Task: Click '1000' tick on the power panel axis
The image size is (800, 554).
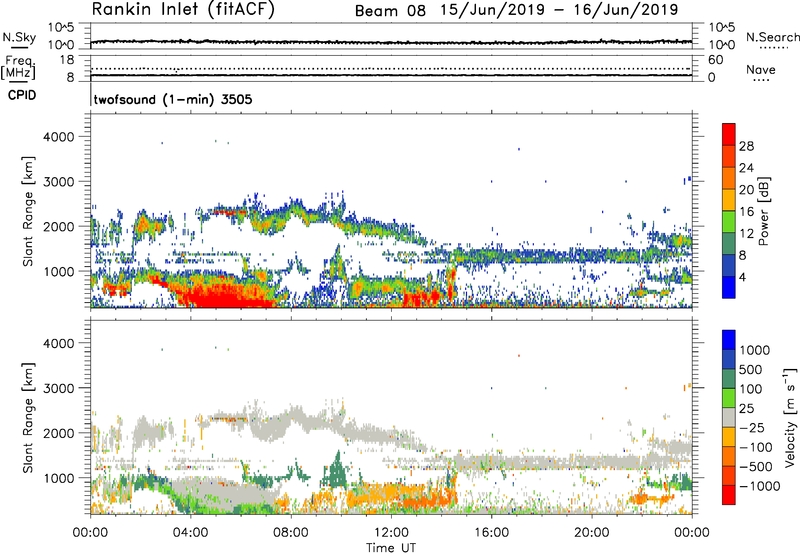Action: tap(58, 271)
